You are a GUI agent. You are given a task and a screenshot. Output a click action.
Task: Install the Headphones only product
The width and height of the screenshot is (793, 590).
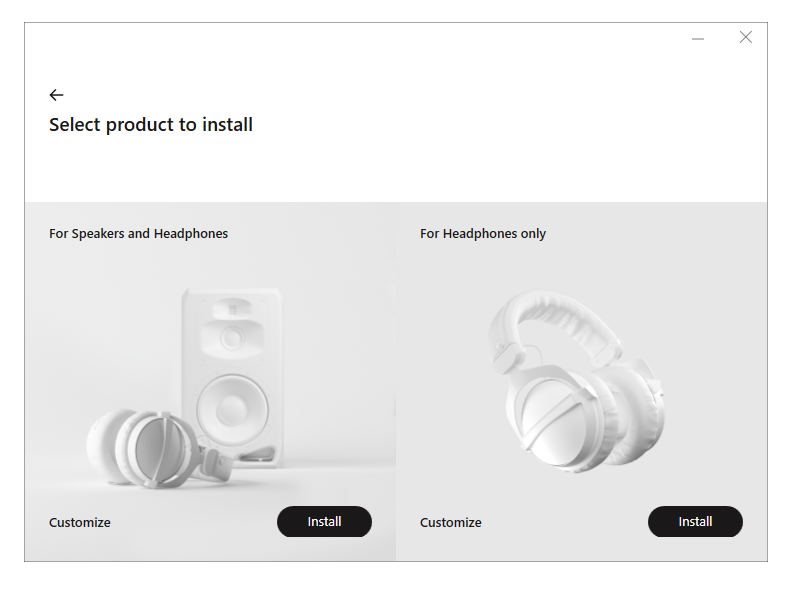[x=695, y=522]
